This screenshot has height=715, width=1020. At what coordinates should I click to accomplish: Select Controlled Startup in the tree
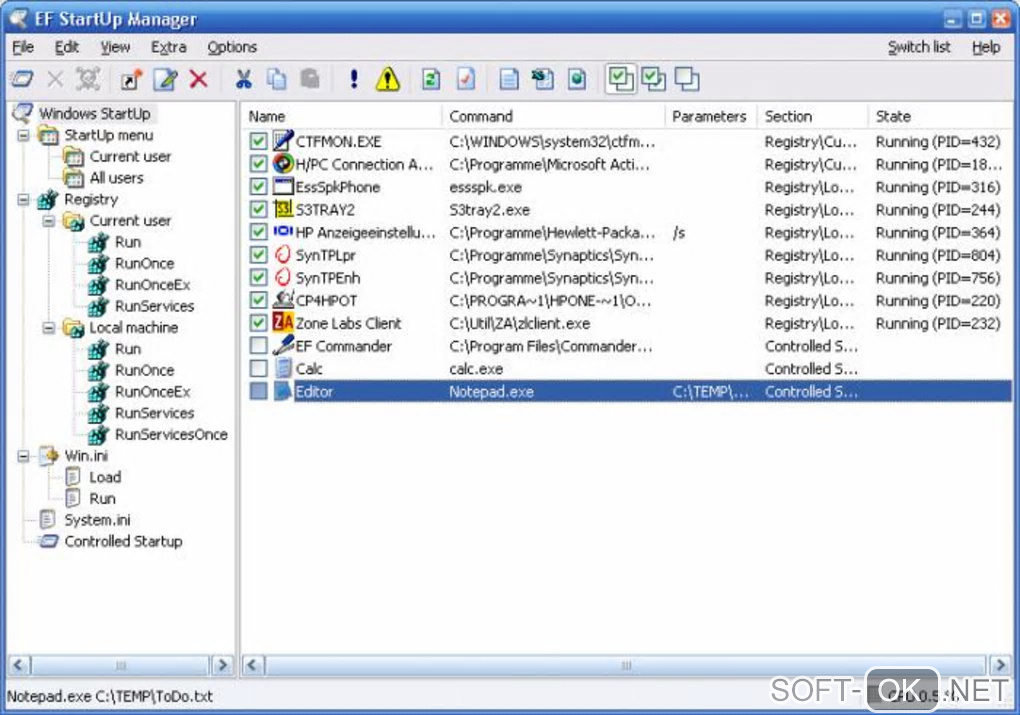point(123,541)
